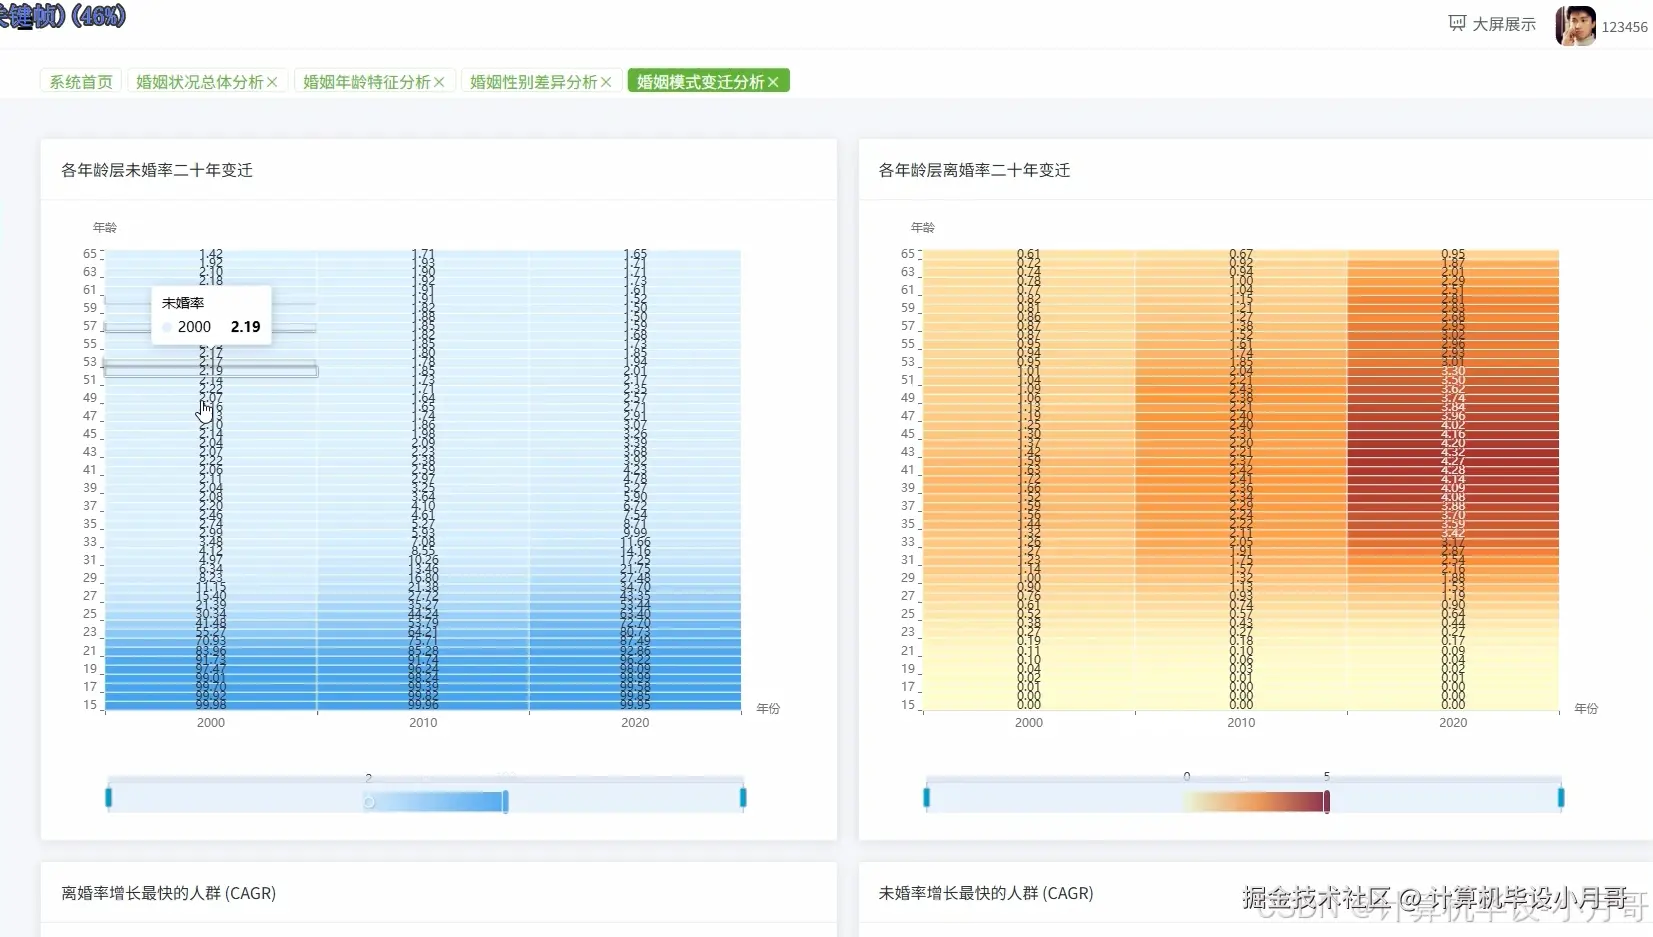Click the 1.42 top cell of 2000 unmarried column
Screen dimensions: 1653x937
coord(211,254)
